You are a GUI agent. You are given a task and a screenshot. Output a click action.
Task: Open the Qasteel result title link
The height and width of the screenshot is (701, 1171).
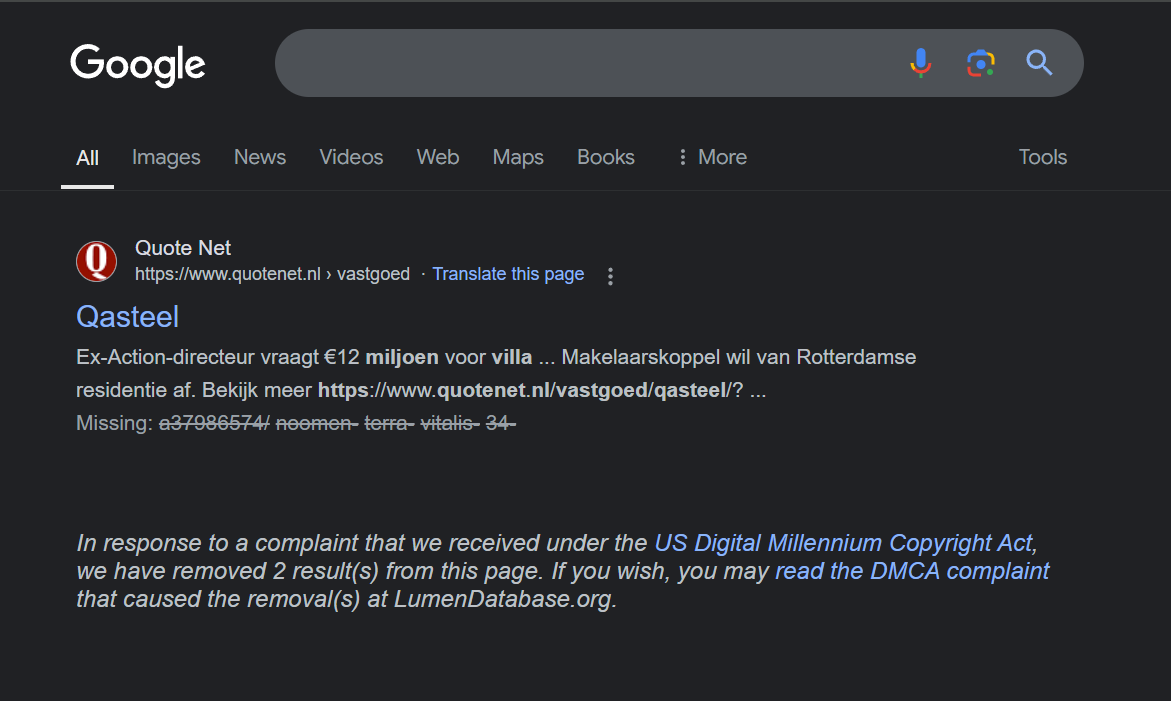[127, 317]
